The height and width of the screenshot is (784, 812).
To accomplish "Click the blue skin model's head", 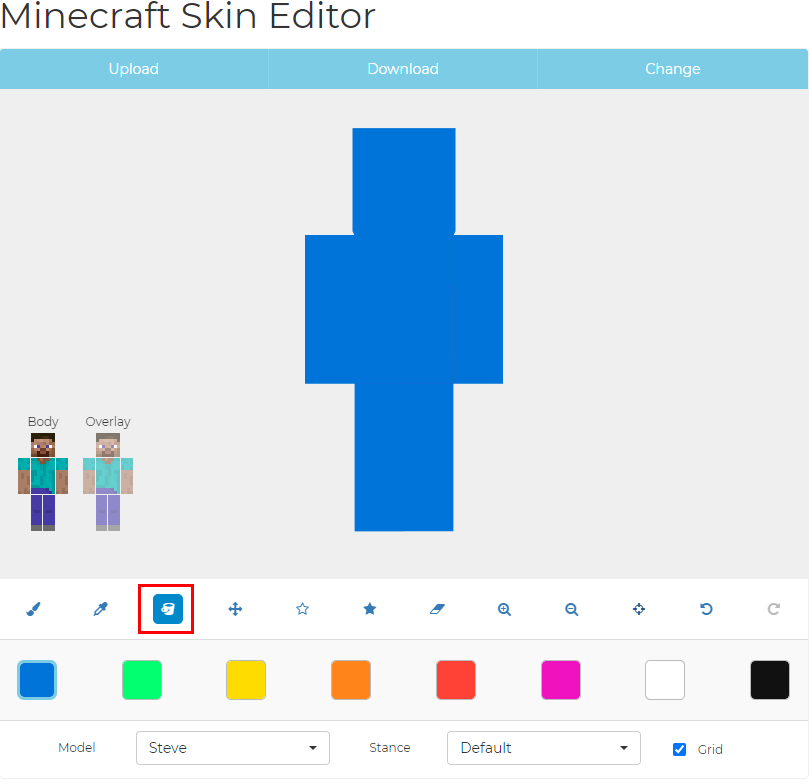I will (404, 181).
